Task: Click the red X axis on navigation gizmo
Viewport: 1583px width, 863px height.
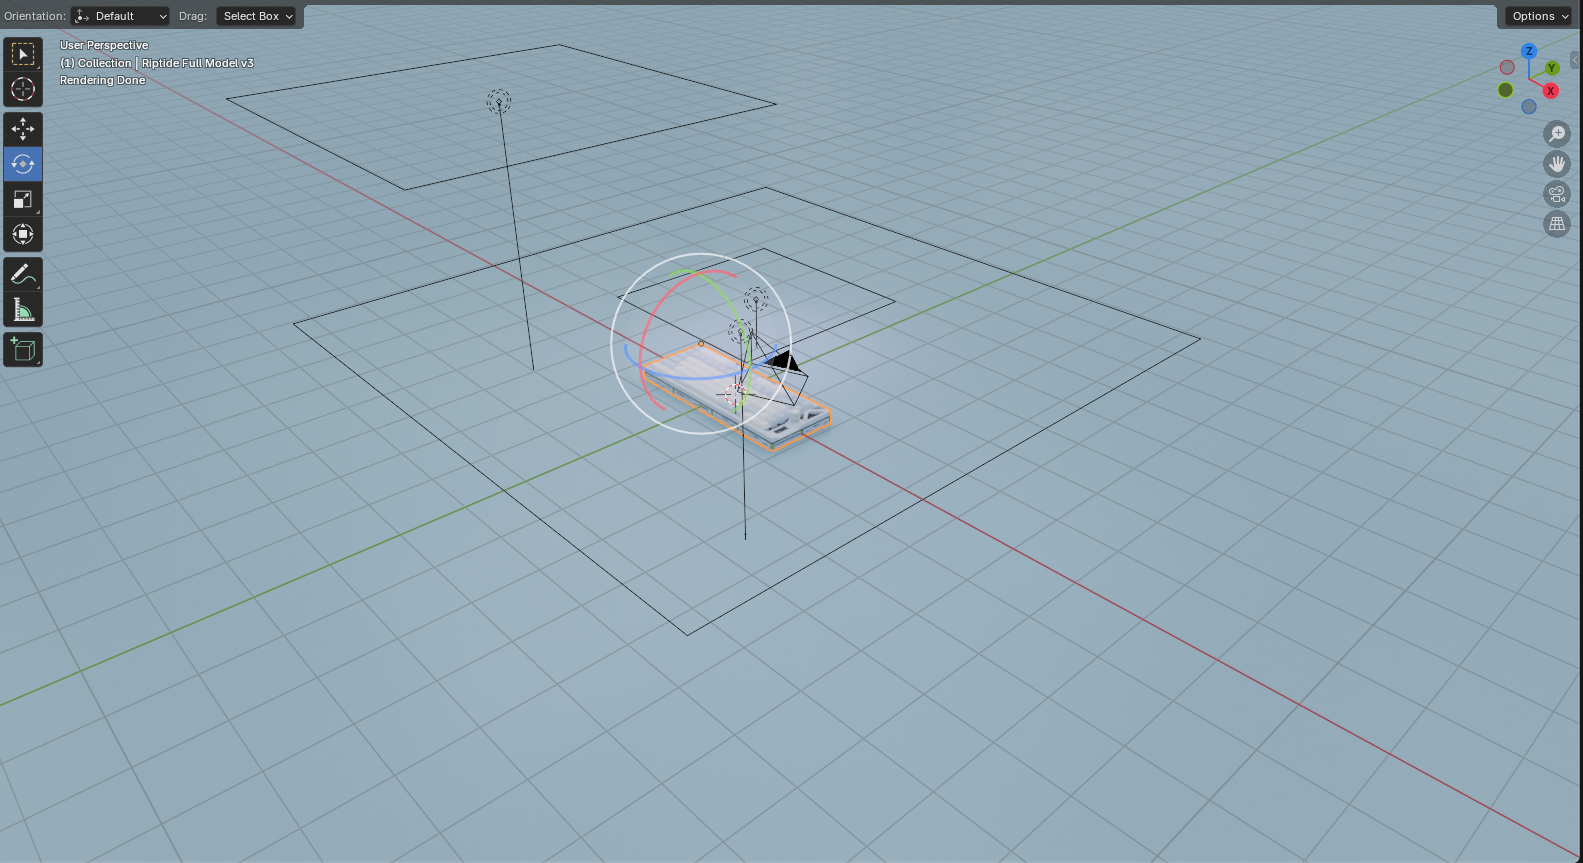Action: pyautogui.click(x=1550, y=91)
